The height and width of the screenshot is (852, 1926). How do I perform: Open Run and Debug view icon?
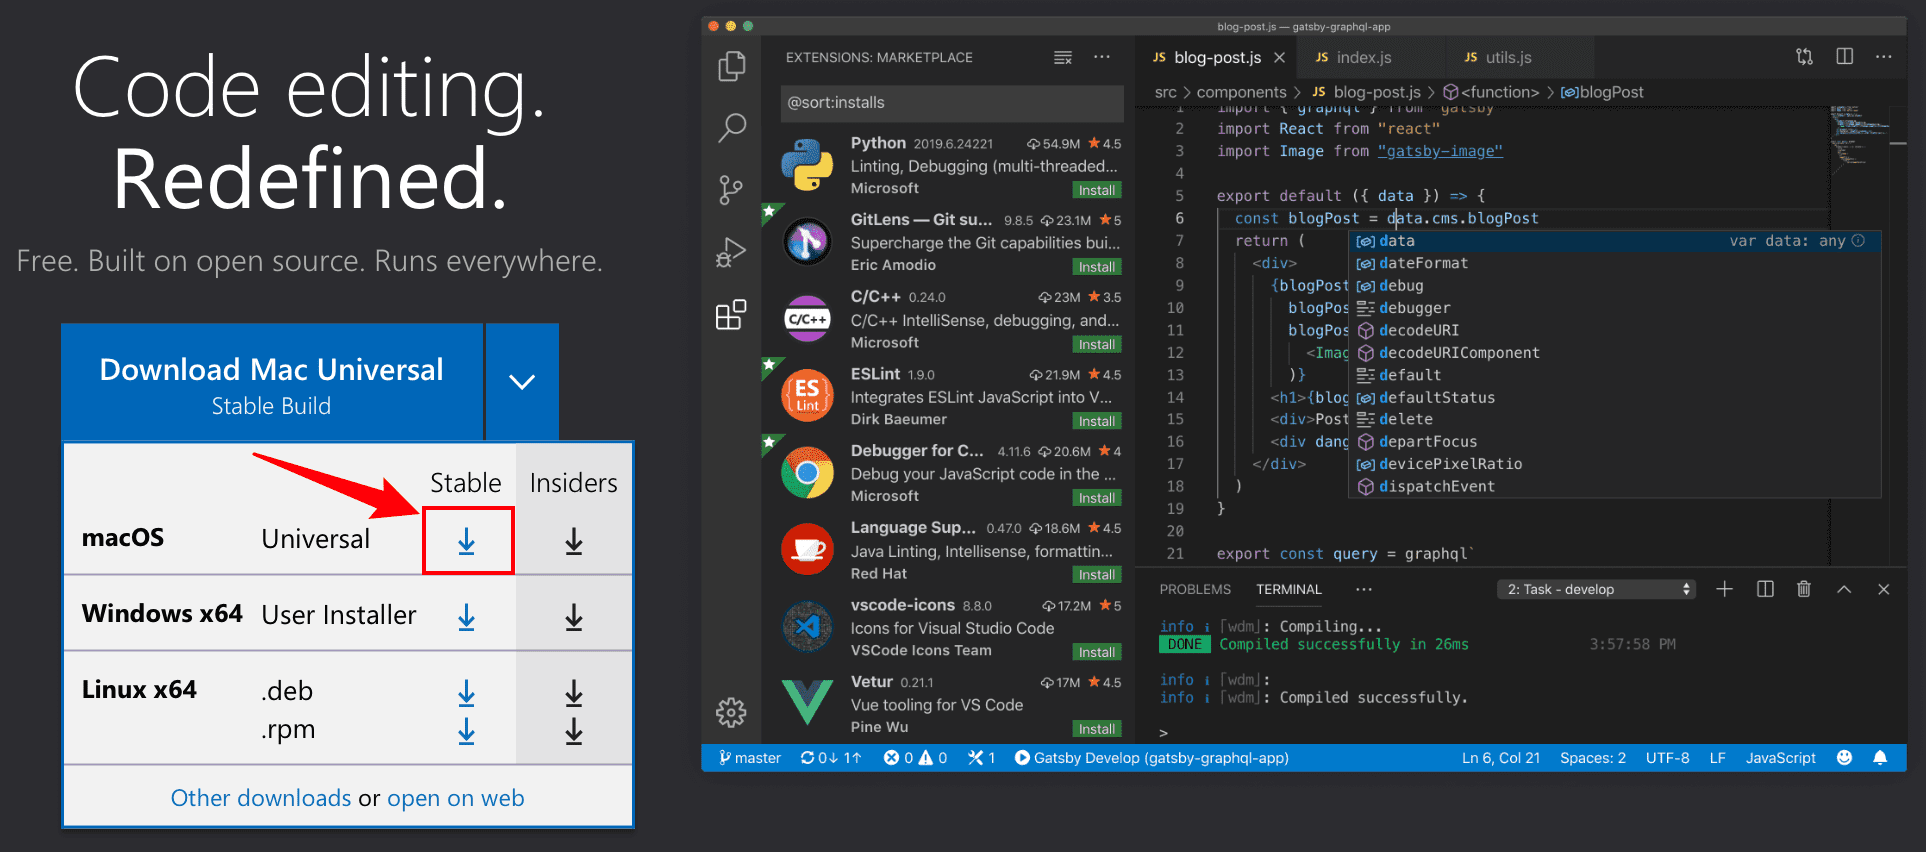pos(731,252)
